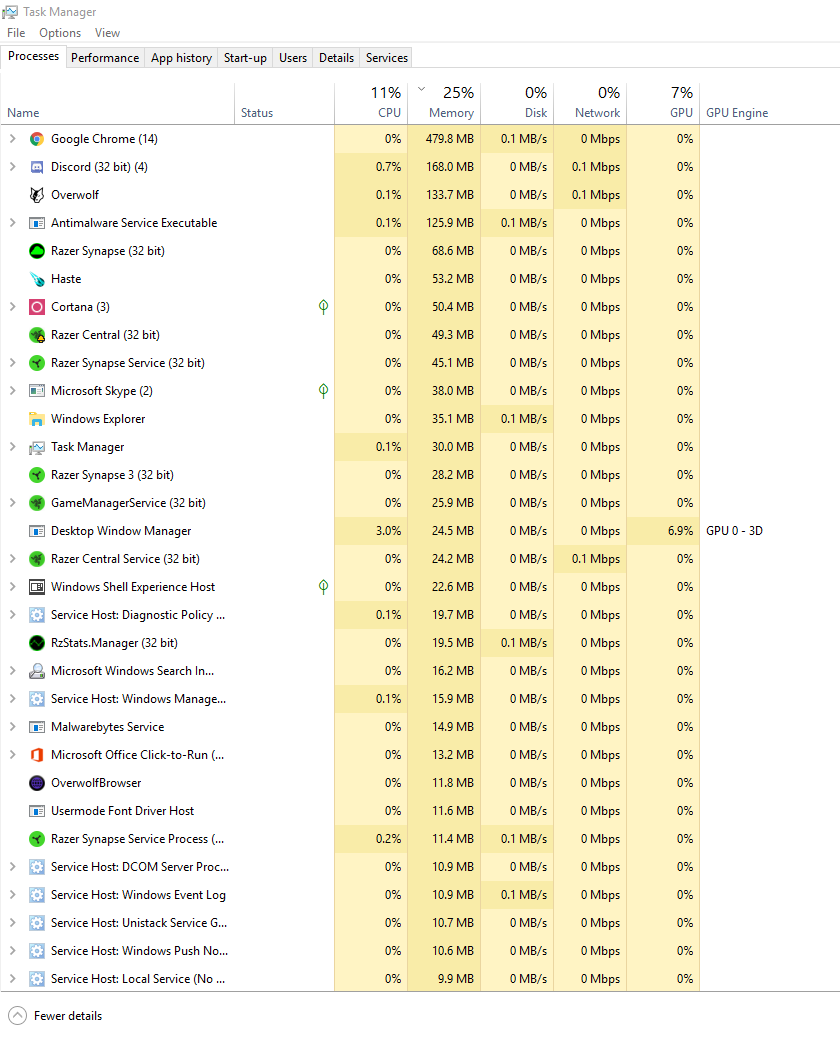Open the Users tab
840x1040 pixels.
(293, 58)
